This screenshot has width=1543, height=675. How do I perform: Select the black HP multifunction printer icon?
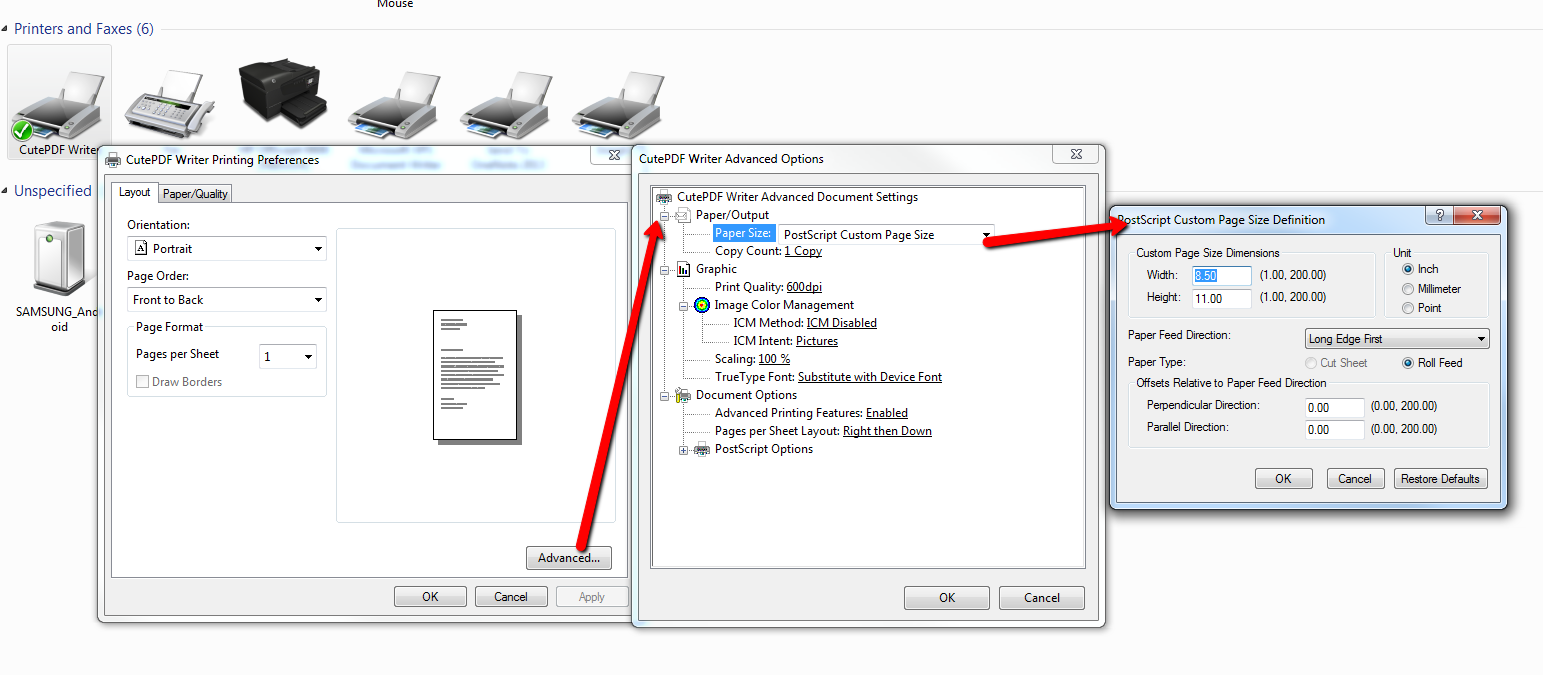pyautogui.click(x=282, y=92)
